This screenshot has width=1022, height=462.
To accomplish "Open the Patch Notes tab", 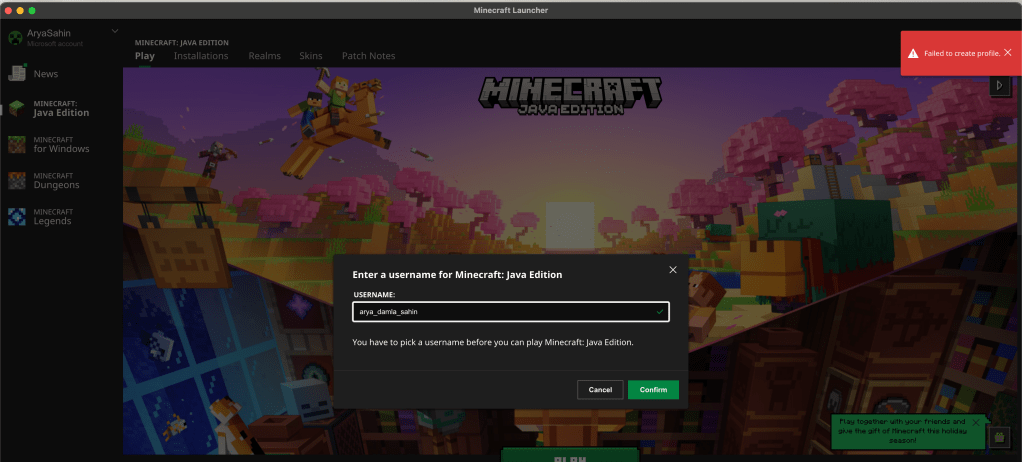I will pos(368,56).
